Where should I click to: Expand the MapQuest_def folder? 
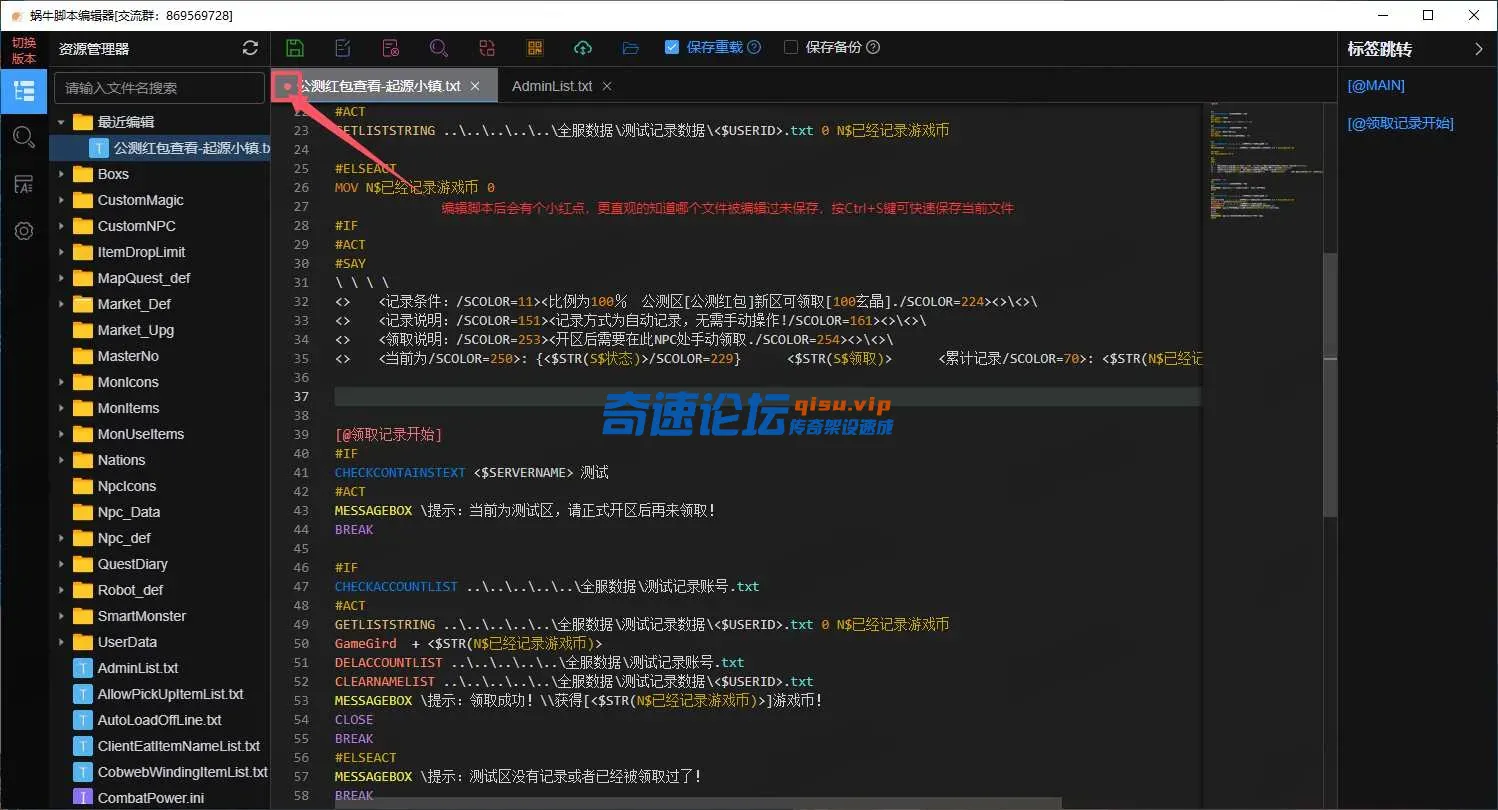[x=61, y=278]
